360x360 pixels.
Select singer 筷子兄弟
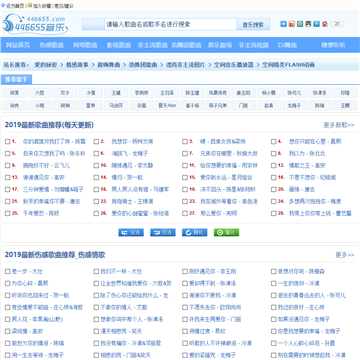pyautogui.click(x=218, y=106)
